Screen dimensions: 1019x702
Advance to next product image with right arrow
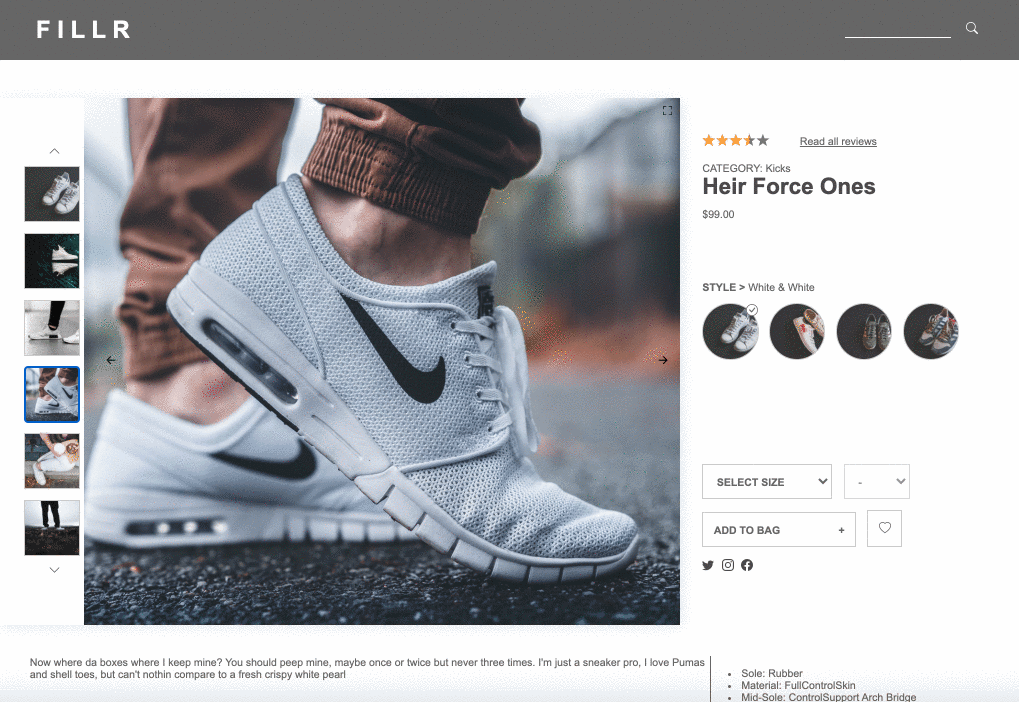click(662, 360)
